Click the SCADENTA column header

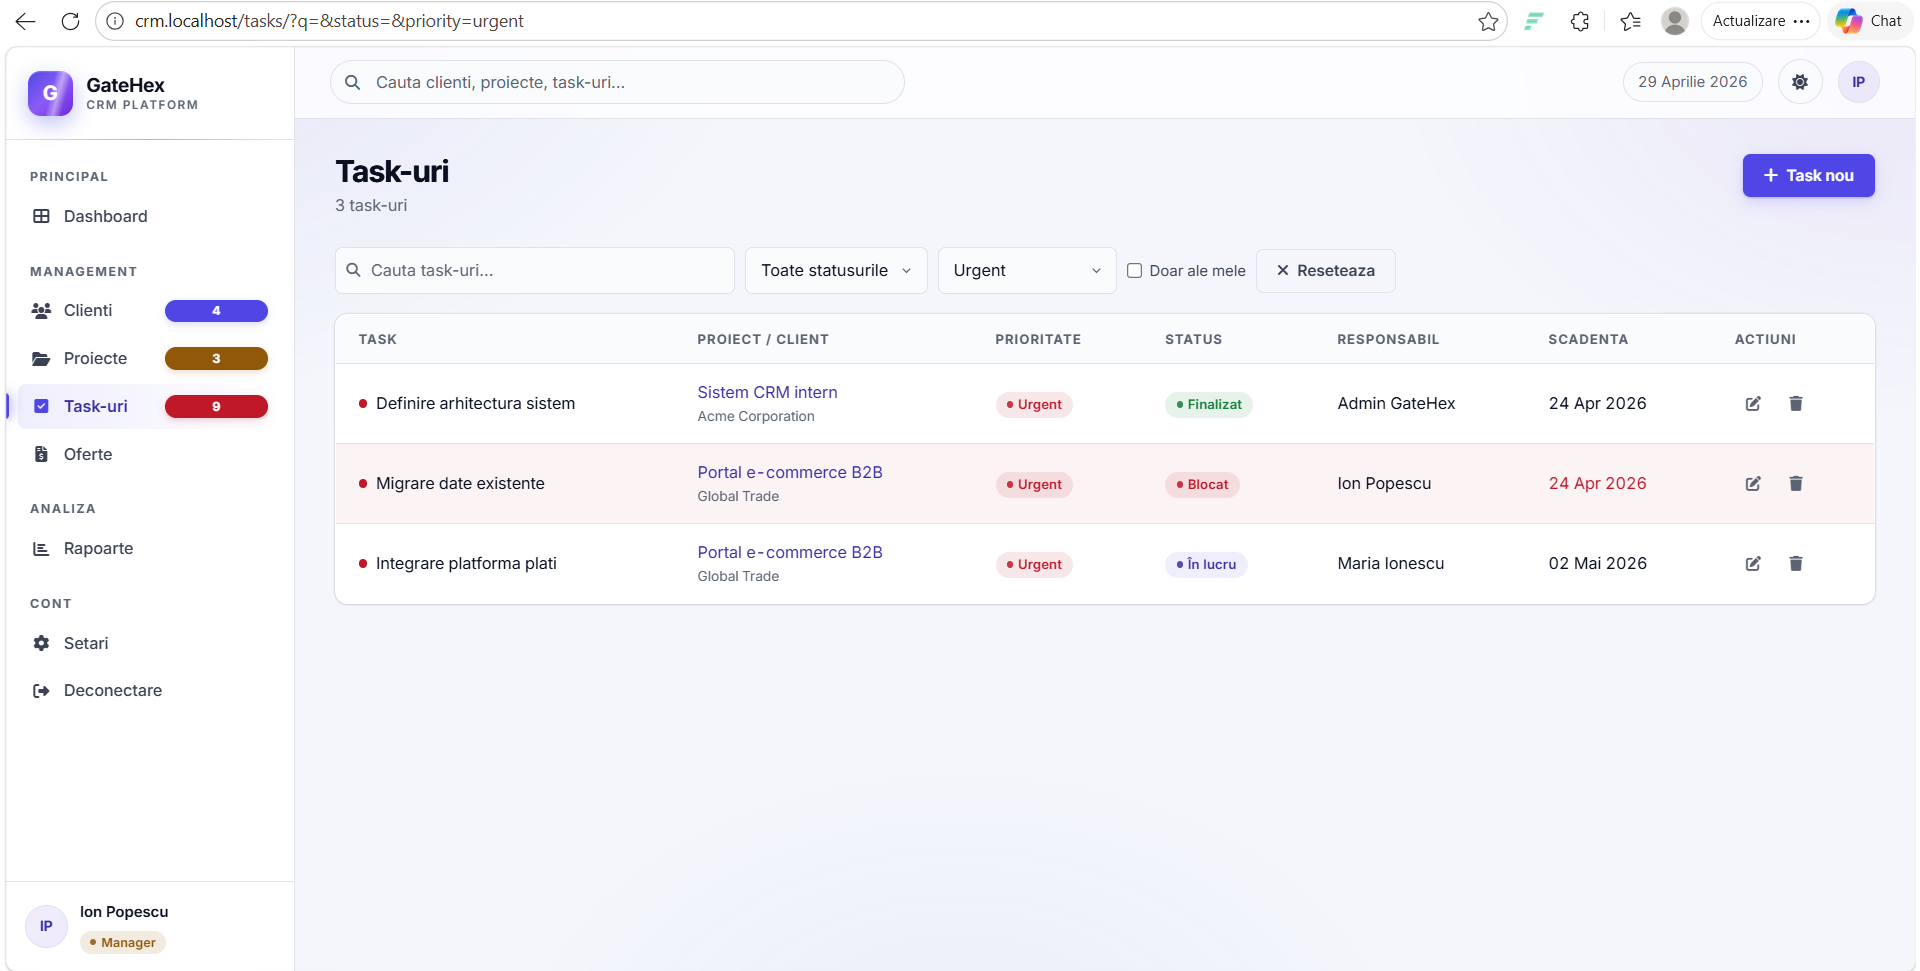click(1588, 340)
